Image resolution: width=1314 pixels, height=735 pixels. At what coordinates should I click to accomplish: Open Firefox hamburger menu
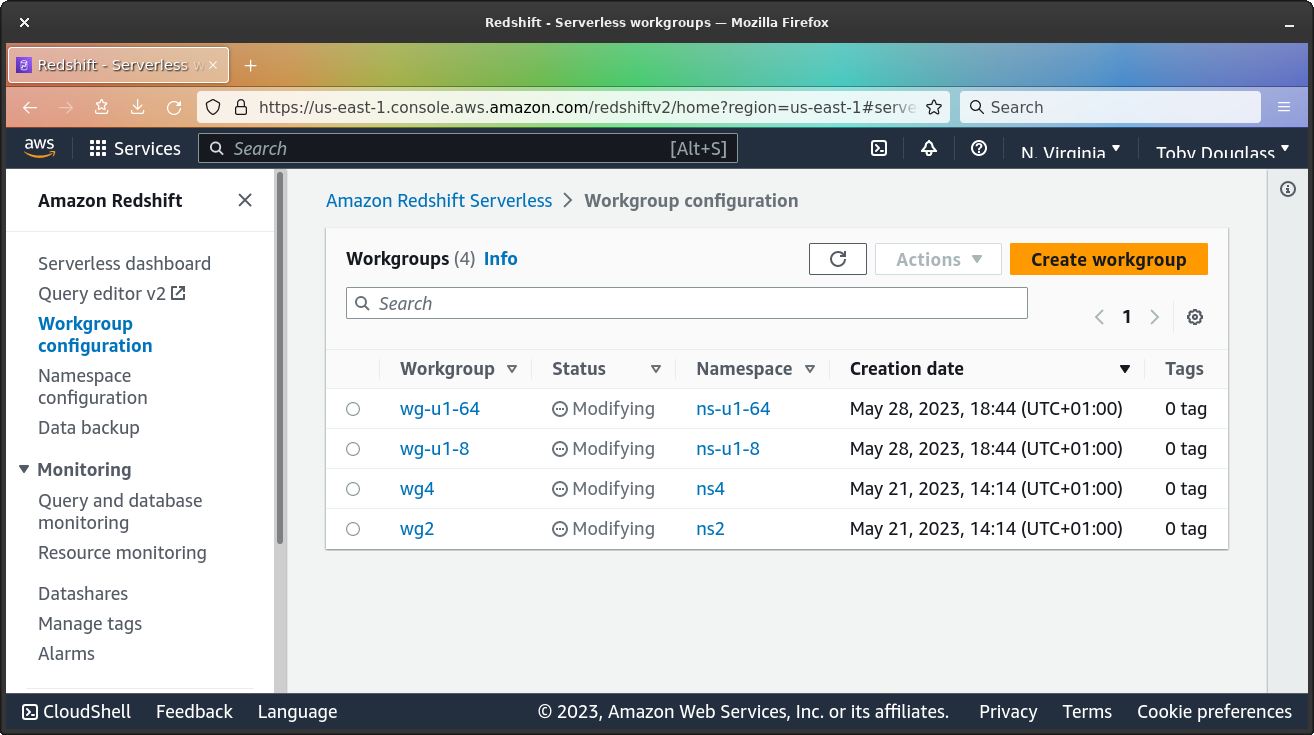1284,107
